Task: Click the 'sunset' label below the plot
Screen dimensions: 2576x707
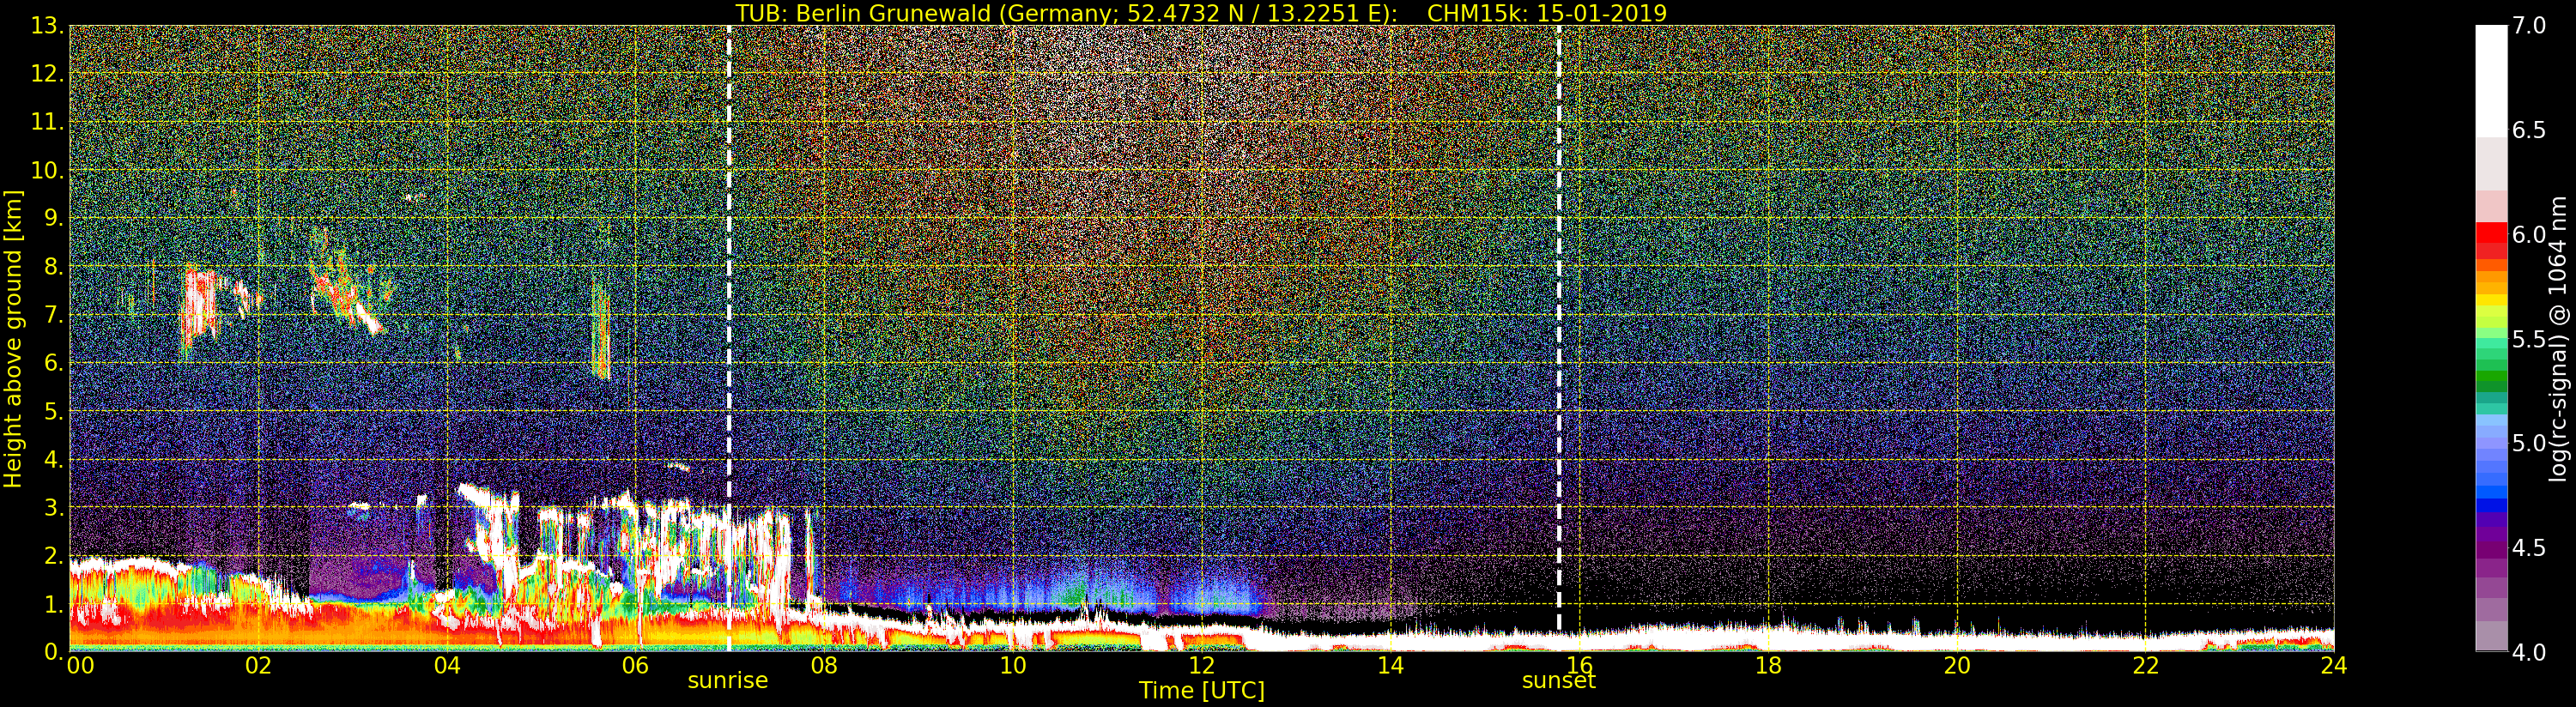Action: point(1559,681)
